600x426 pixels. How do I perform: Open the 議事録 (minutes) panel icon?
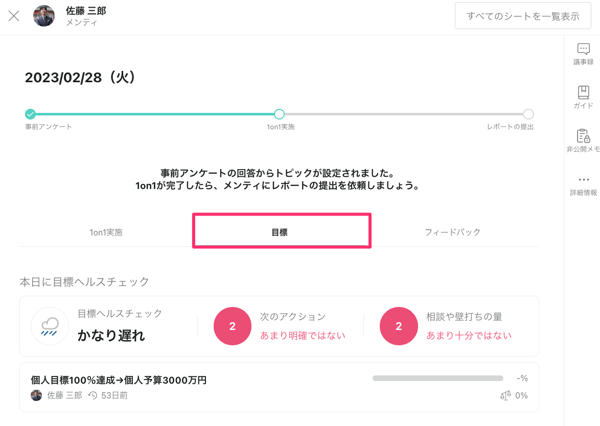coord(583,49)
